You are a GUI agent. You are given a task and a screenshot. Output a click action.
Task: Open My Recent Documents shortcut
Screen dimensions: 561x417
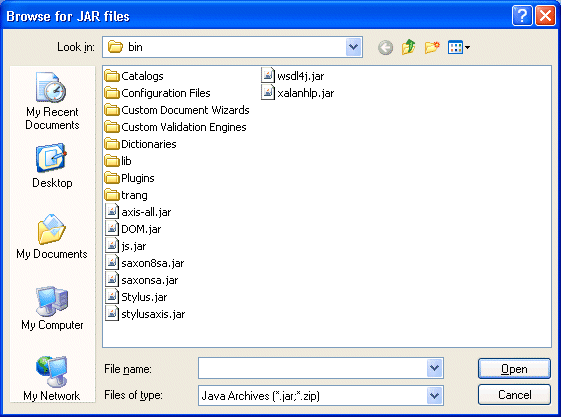(52, 101)
